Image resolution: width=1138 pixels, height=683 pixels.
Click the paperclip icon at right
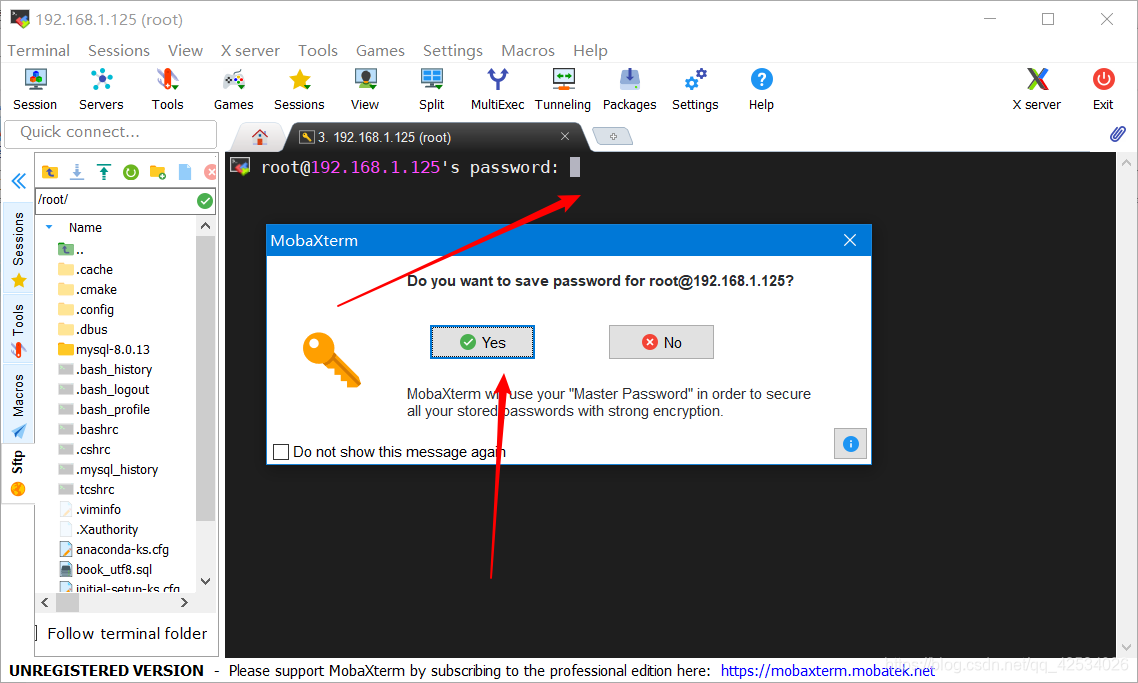1118,134
